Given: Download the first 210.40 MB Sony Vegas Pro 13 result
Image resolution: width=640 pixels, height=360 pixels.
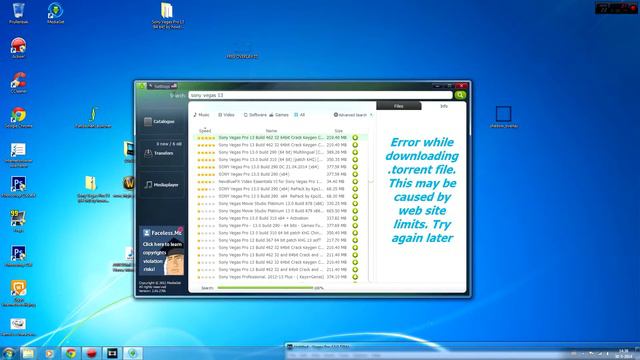Looking at the screenshot, I should pos(355,138).
